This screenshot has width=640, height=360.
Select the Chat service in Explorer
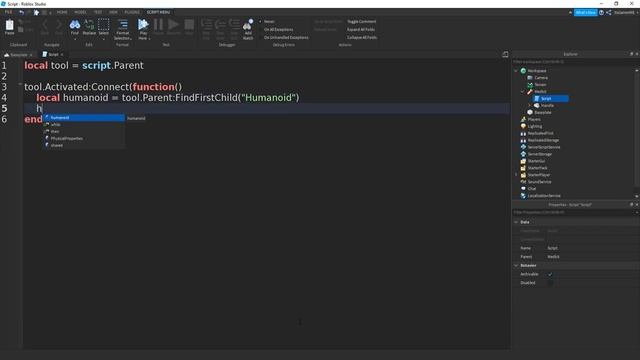coord(529,189)
